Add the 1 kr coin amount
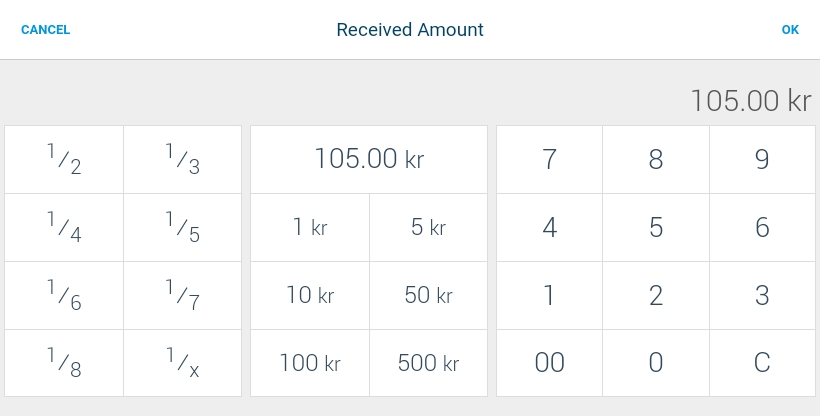This screenshot has height=416, width=820. [310, 228]
